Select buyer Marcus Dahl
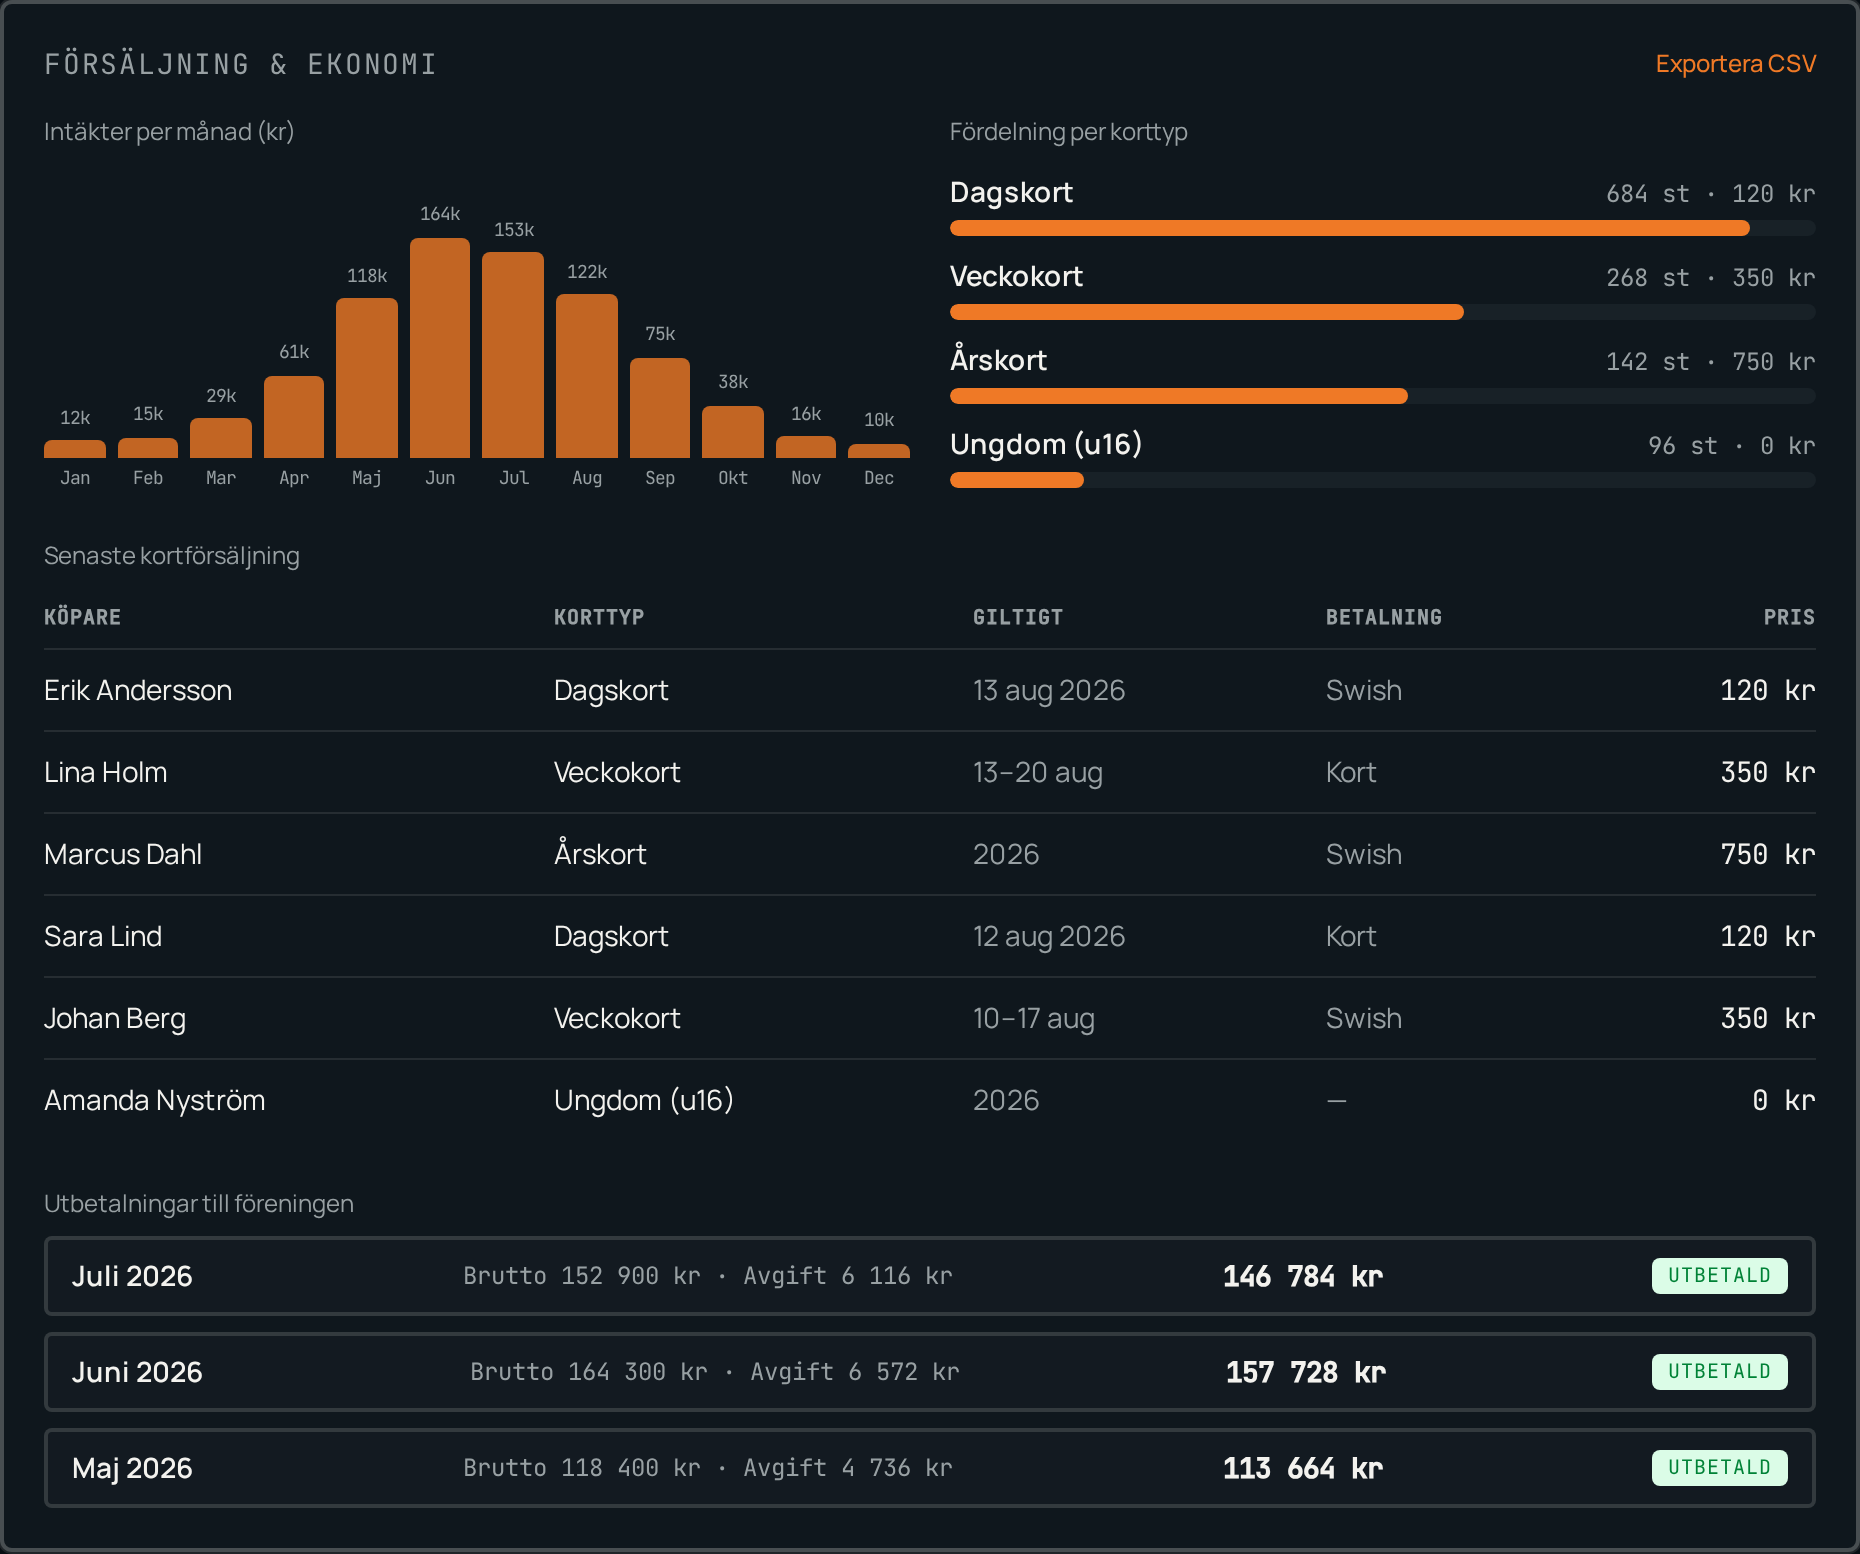The width and height of the screenshot is (1860, 1554). 123,854
